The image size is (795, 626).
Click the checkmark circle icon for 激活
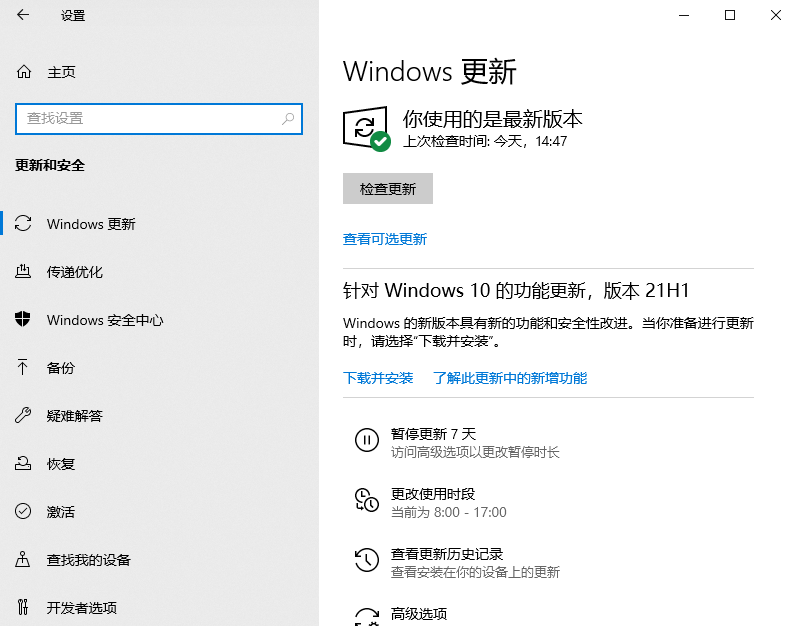(x=23, y=511)
